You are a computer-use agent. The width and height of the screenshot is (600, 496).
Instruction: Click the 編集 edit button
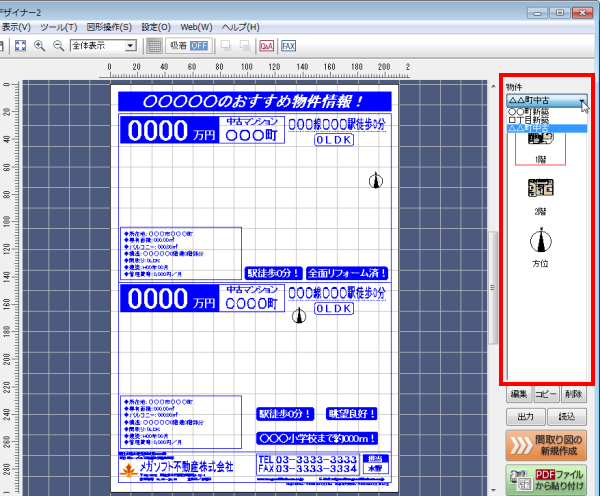pos(518,394)
